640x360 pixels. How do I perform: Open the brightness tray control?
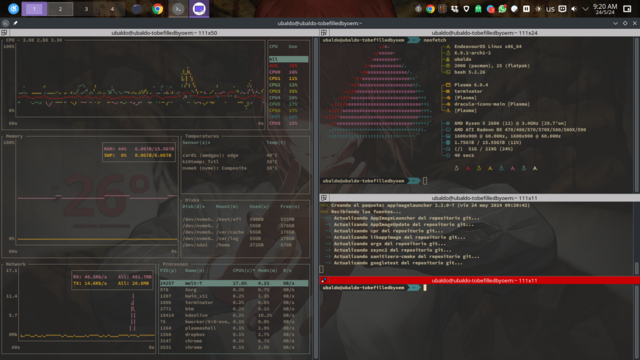click(538, 9)
